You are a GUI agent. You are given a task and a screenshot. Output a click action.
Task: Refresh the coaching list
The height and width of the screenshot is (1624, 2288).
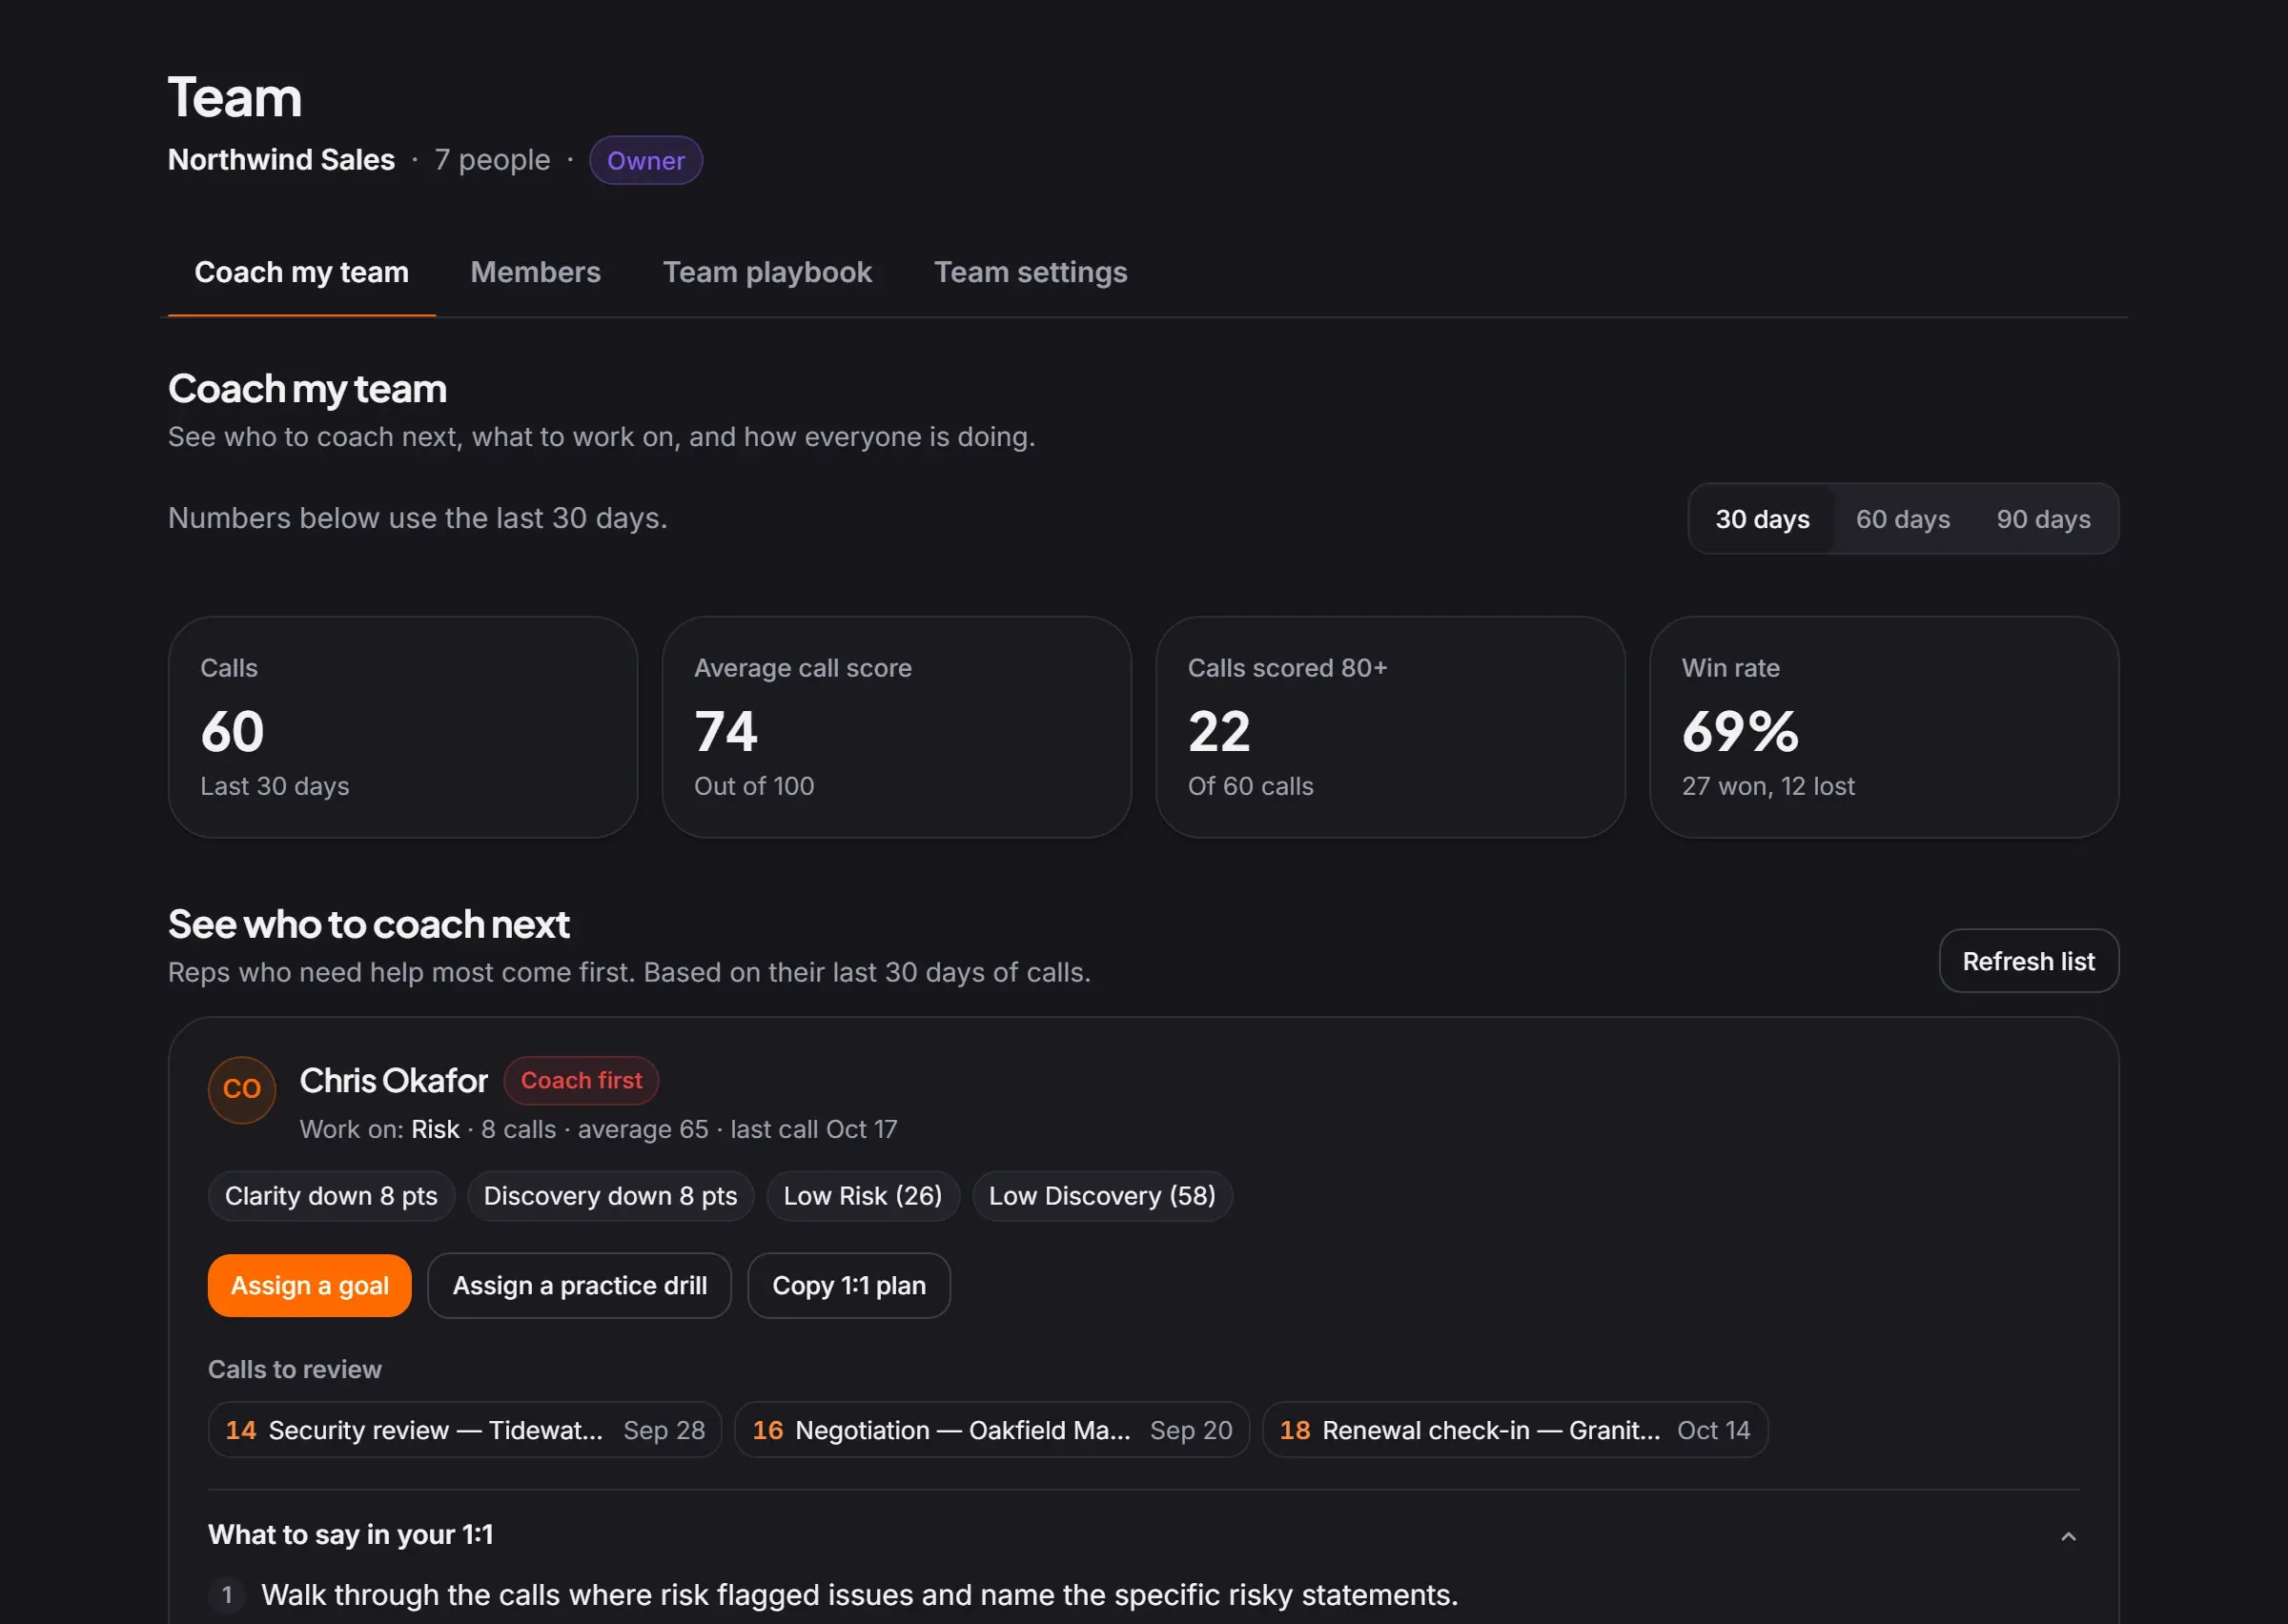pyautogui.click(x=2027, y=960)
